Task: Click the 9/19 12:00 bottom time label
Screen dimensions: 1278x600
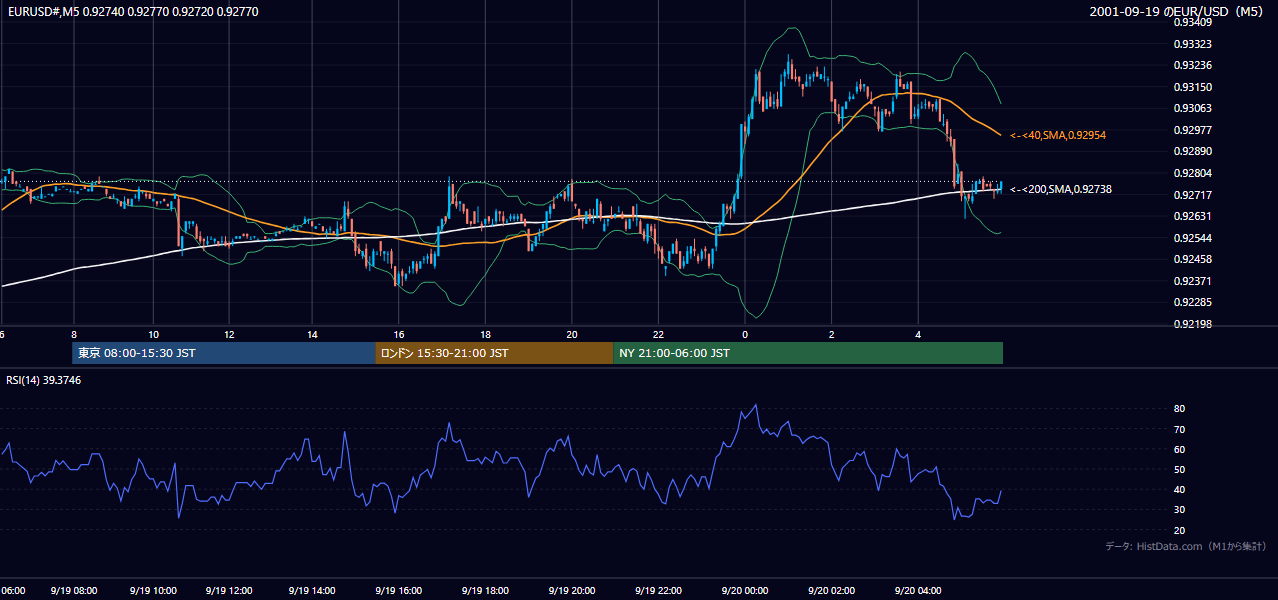Action: pyautogui.click(x=230, y=591)
